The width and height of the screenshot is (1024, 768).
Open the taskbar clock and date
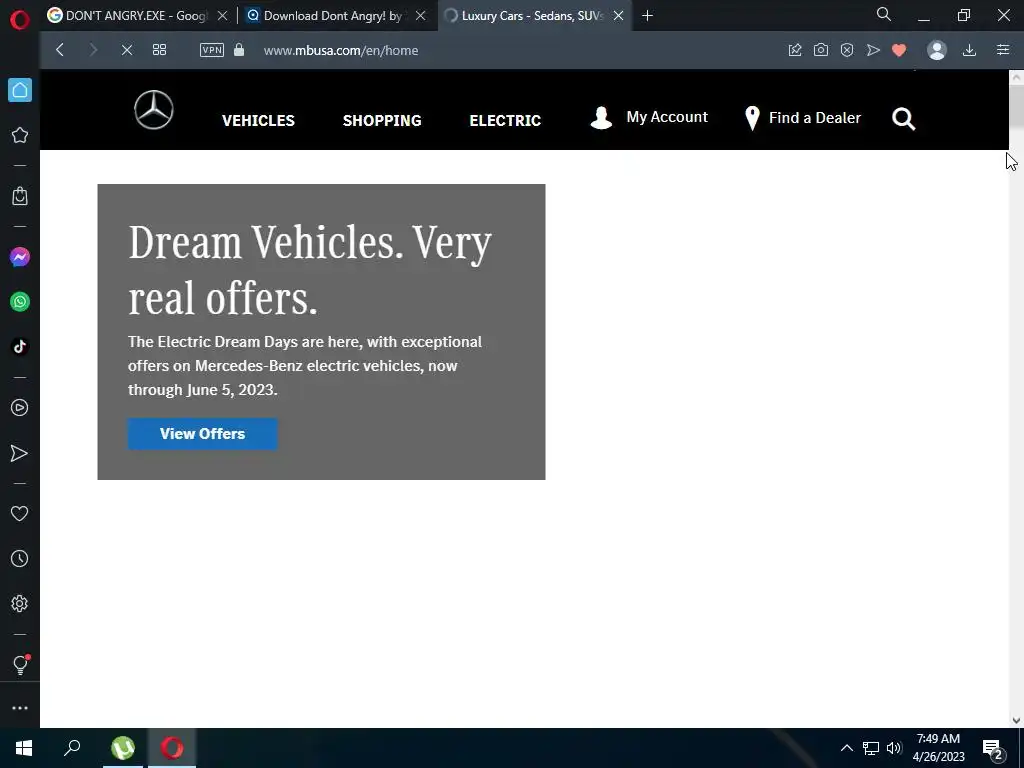tap(938, 748)
